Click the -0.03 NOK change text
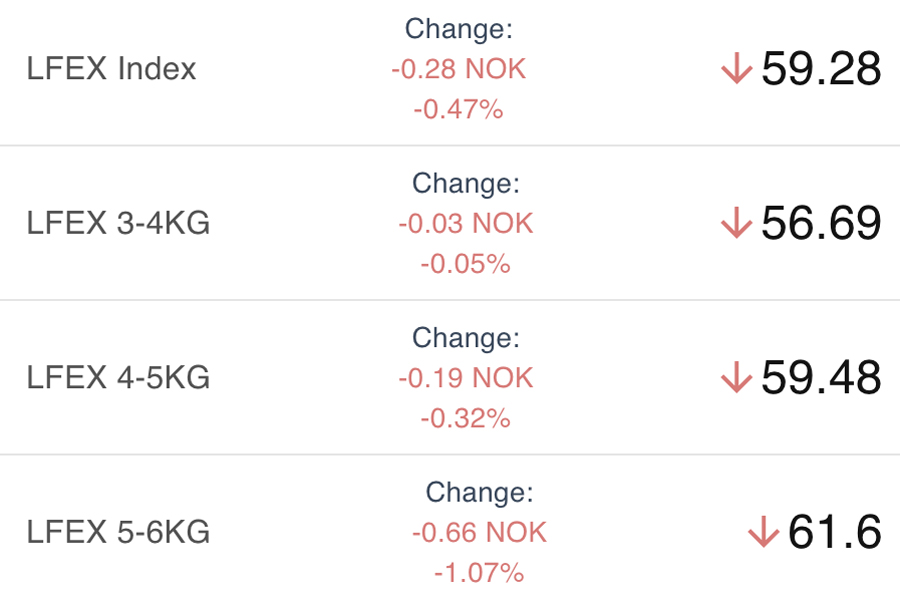The width and height of the screenshot is (900, 600). click(465, 223)
